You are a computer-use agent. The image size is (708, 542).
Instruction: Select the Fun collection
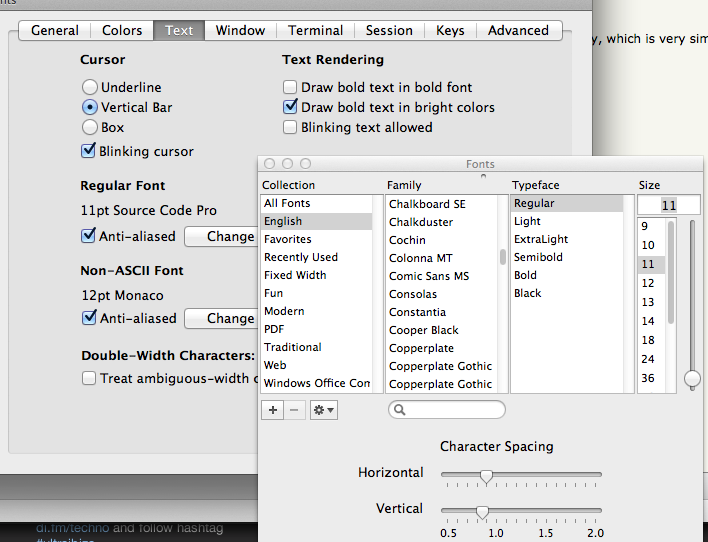316,293
